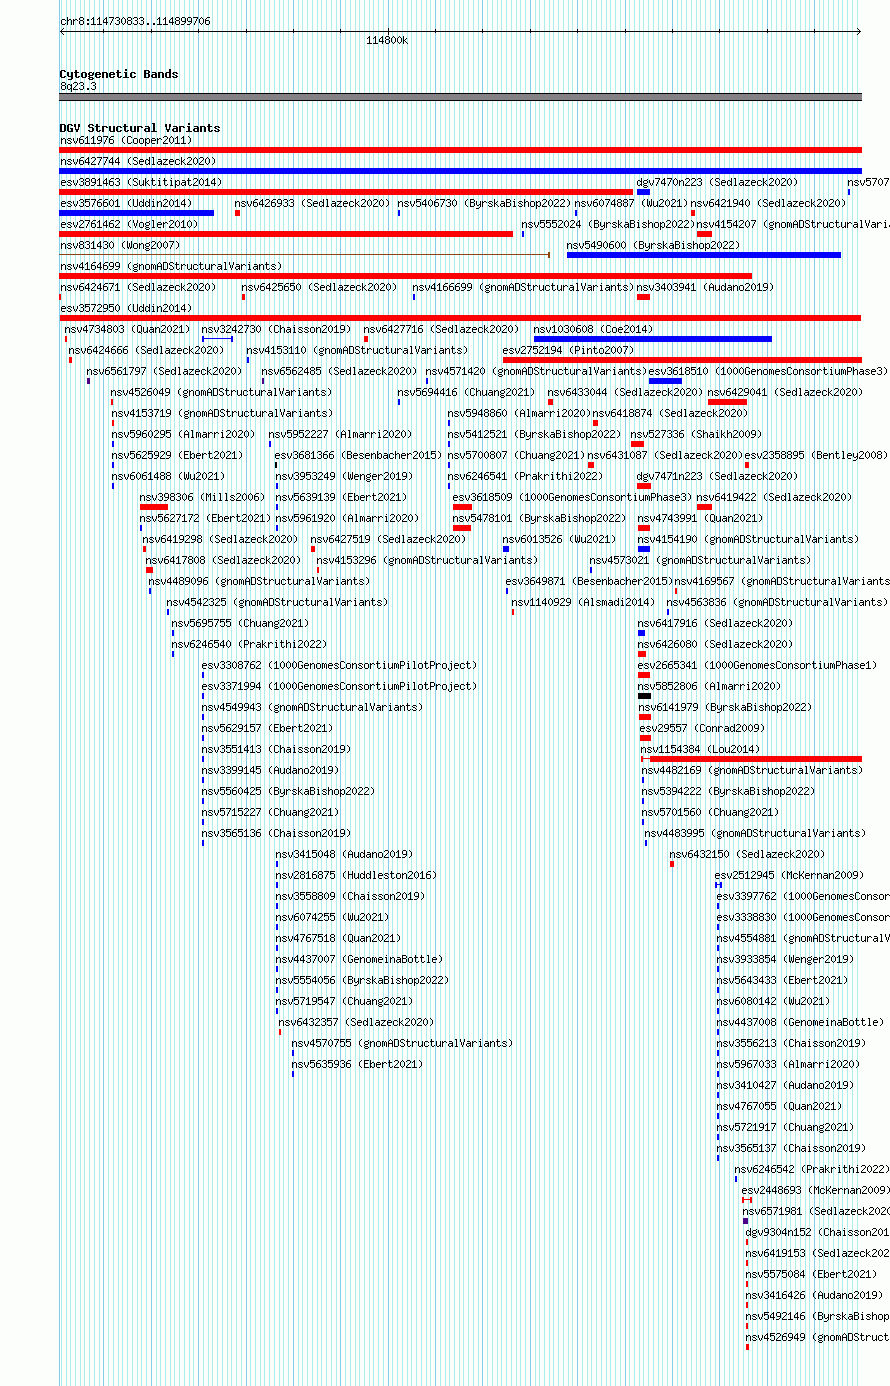The width and height of the screenshot is (890, 1386).
Task: Click nsv4526049 (gnomADStructuralVariants) label
Action: pos(222,392)
